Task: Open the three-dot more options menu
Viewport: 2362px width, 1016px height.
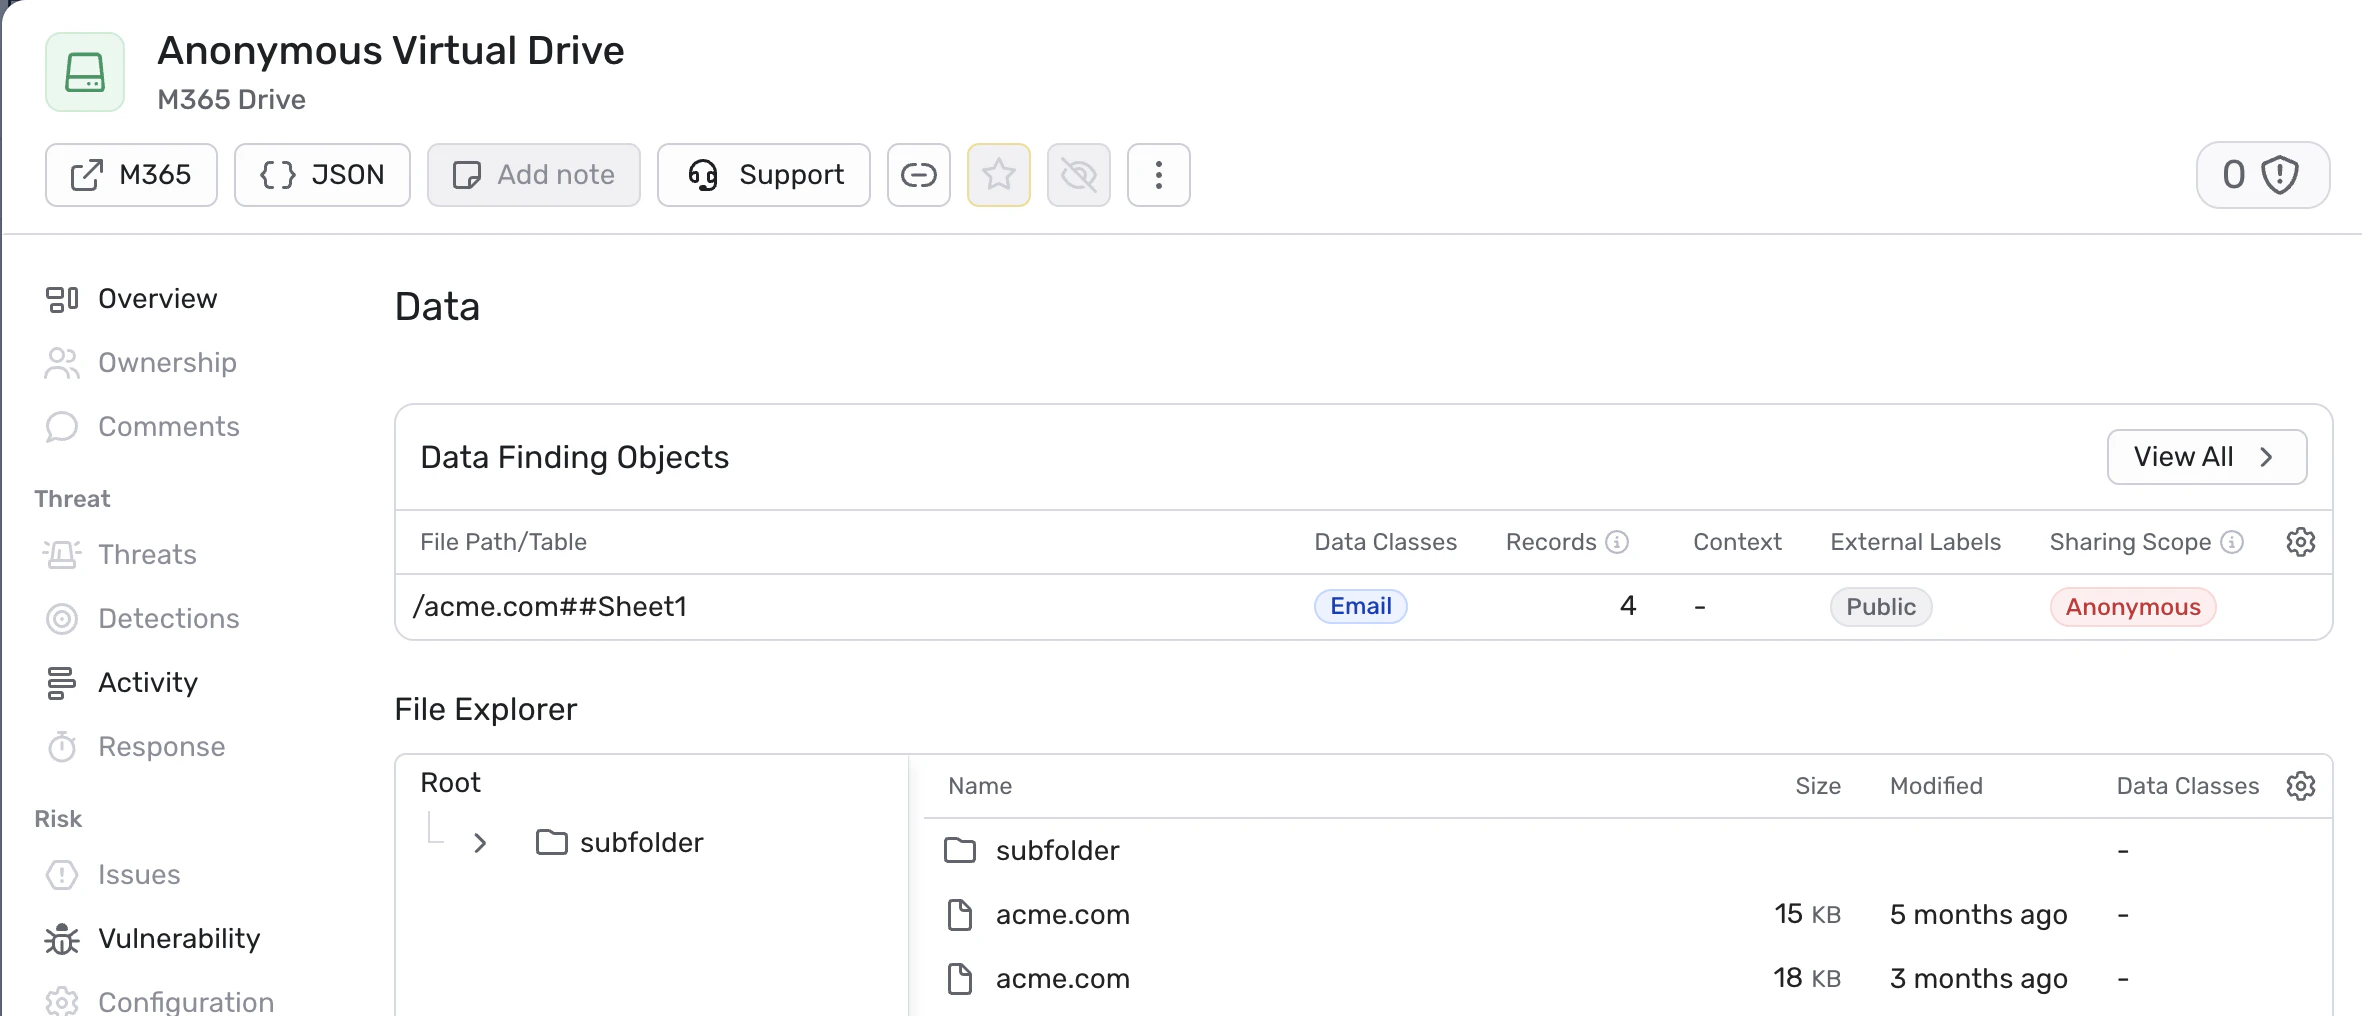Action: [x=1158, y=175]
